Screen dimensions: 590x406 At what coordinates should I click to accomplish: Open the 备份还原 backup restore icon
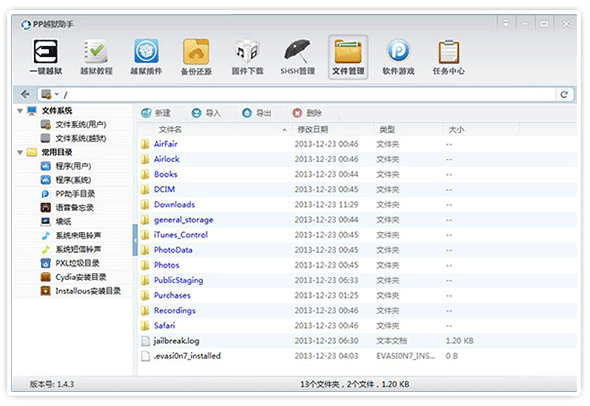[x=196, y=57]
